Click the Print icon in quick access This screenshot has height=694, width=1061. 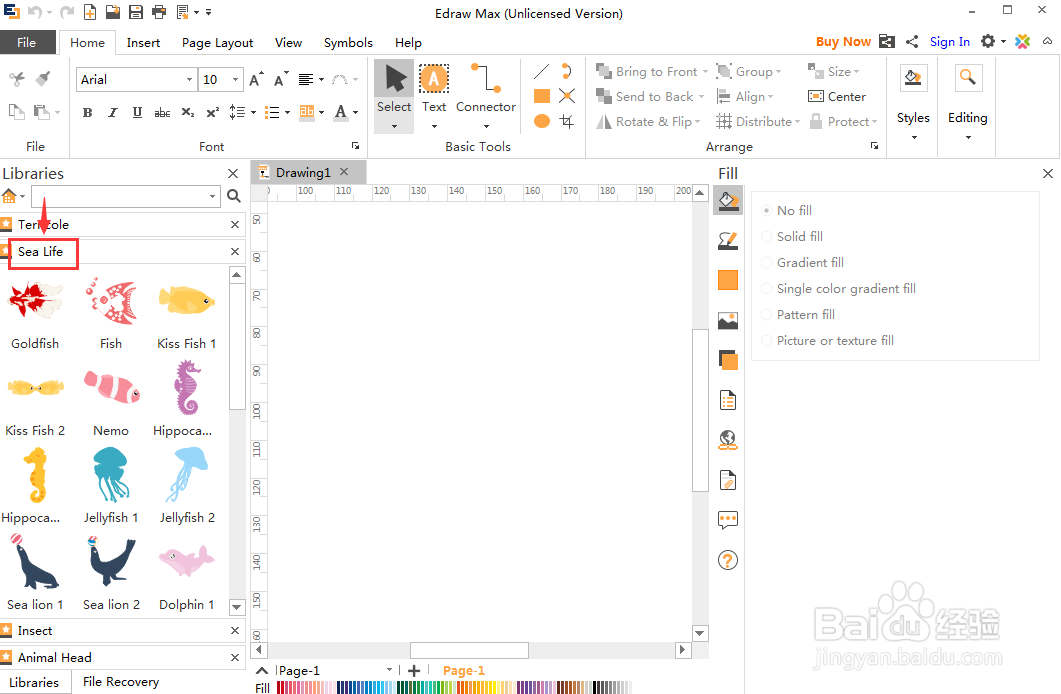click(158, 11)
